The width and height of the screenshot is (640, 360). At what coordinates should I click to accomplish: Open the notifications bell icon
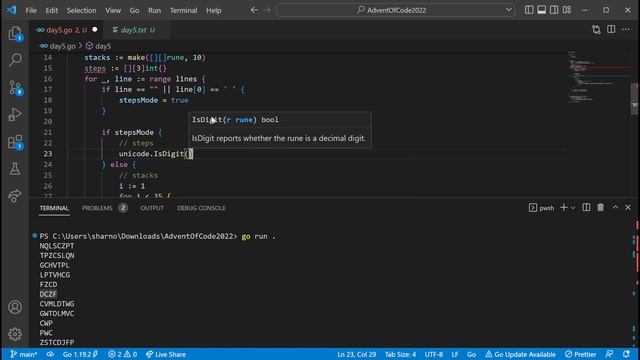(627, 354)
